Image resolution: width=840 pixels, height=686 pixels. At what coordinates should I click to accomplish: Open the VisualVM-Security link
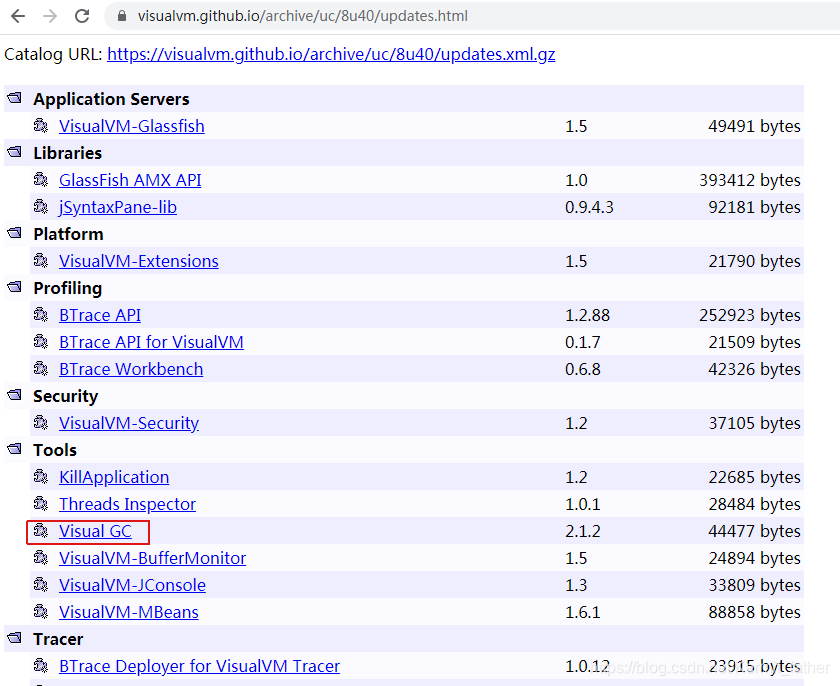point(129,423)
